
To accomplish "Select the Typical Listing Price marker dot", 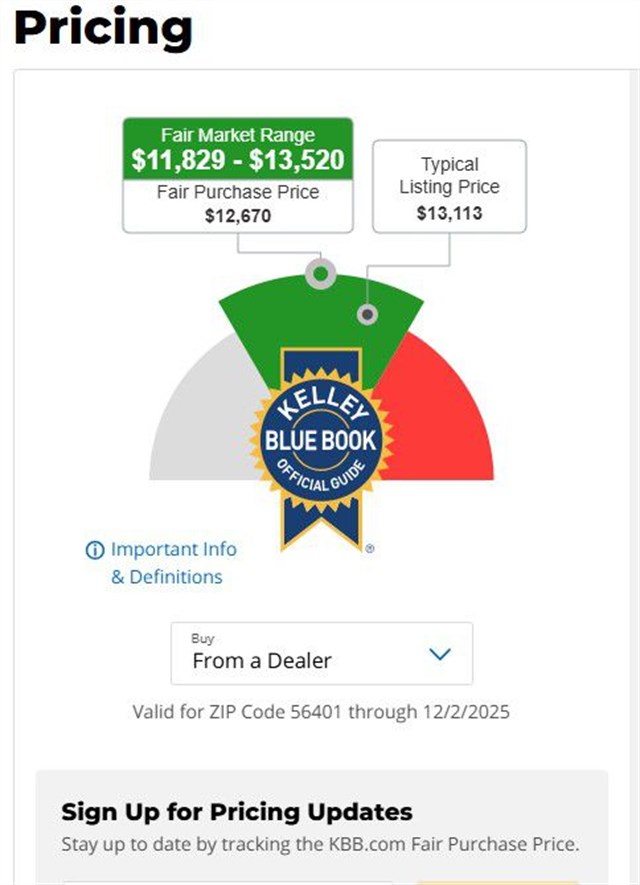I will (x=368, y=315).
